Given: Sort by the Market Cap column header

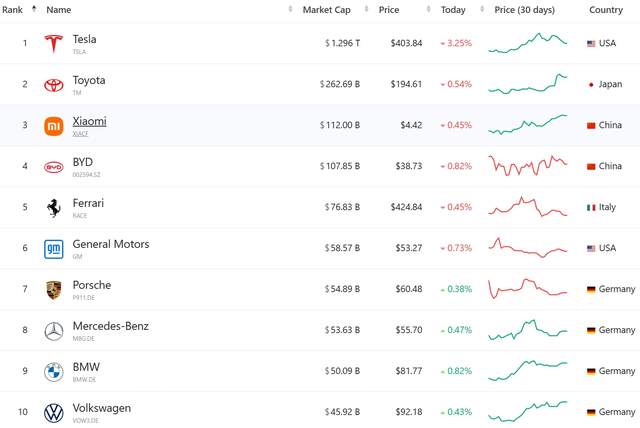Looking at the screenshot, I should coord(327,10).
